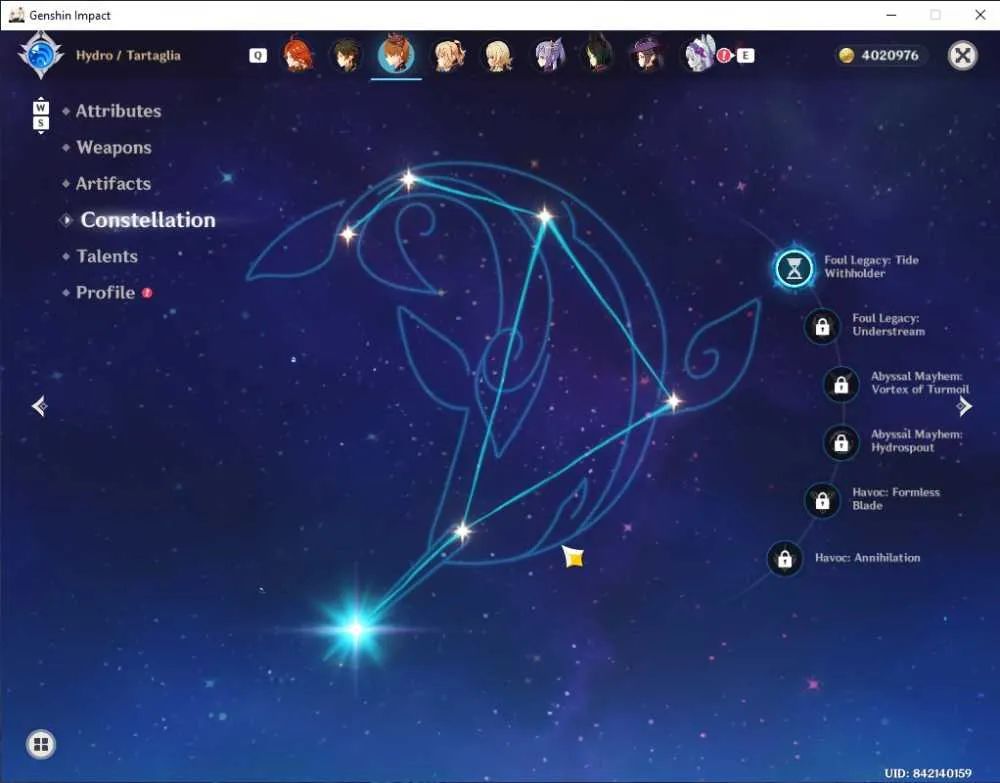Click the lock icon for Abyssal Mayhem: Hydrospout
The image size is (1000, 783).
841,443
